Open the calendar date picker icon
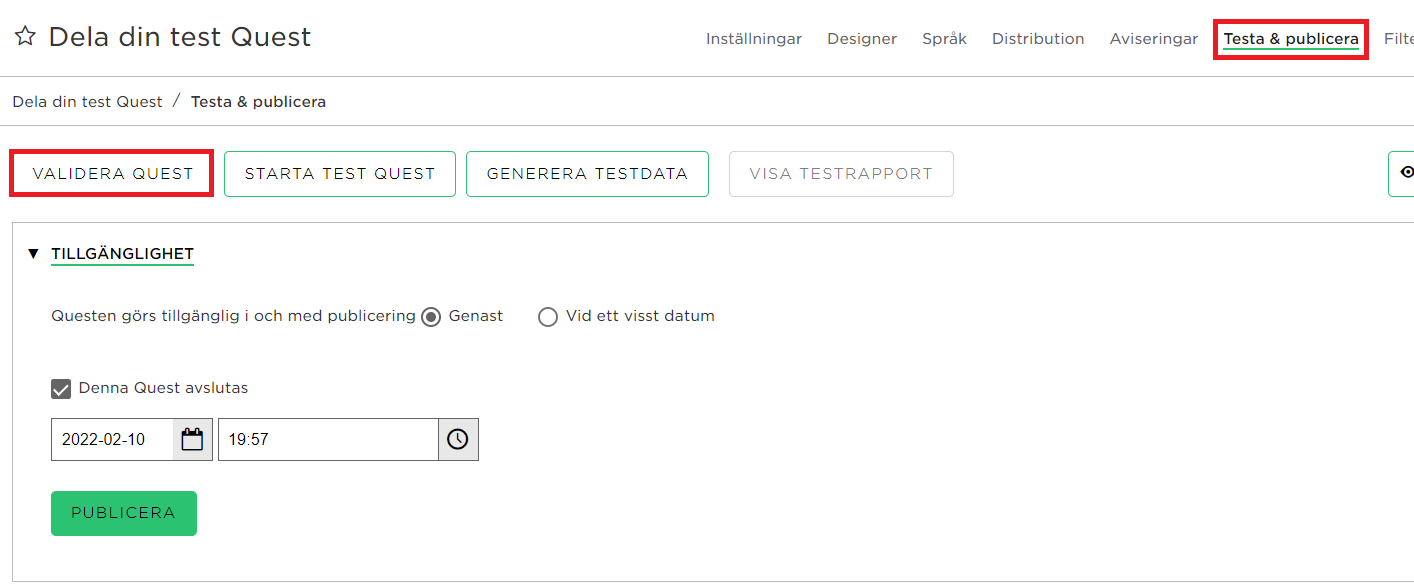1414x585 pixels. [192, 439]
